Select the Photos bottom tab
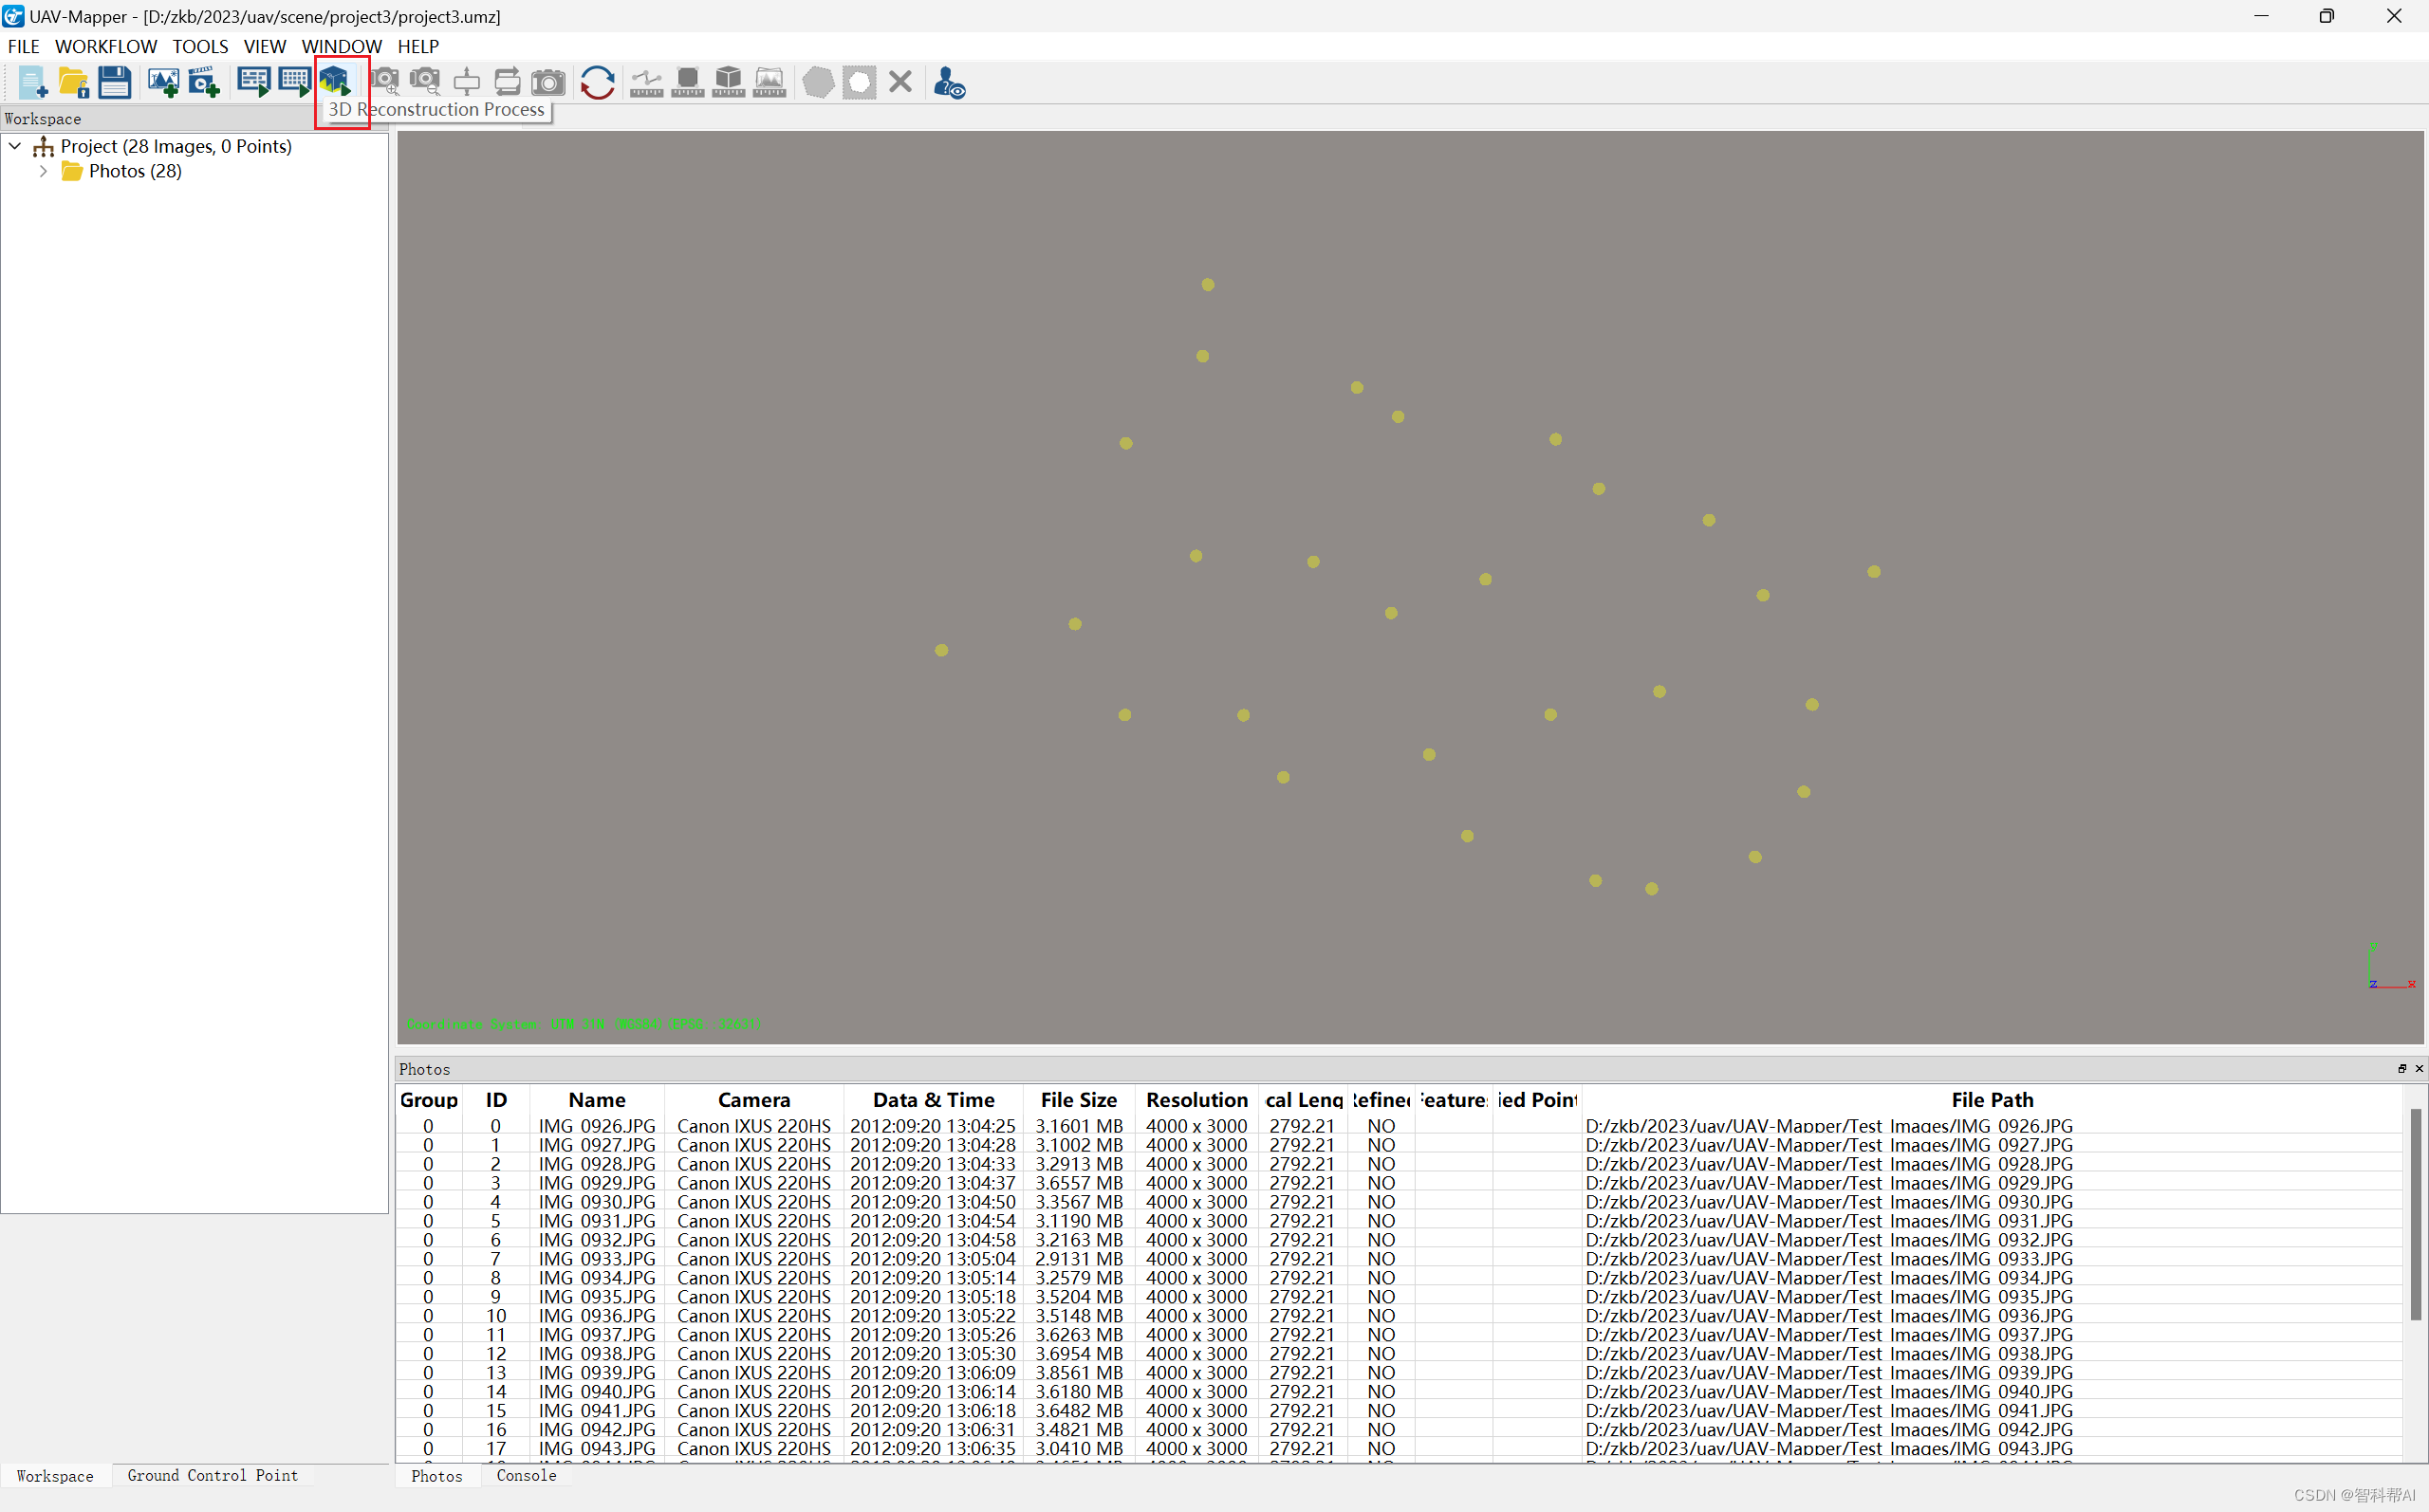 pyautogui.click(x=437, y=1476)
